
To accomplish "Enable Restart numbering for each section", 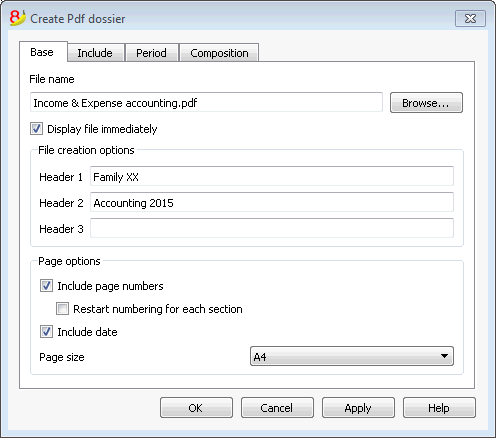I will click(62, 309).
